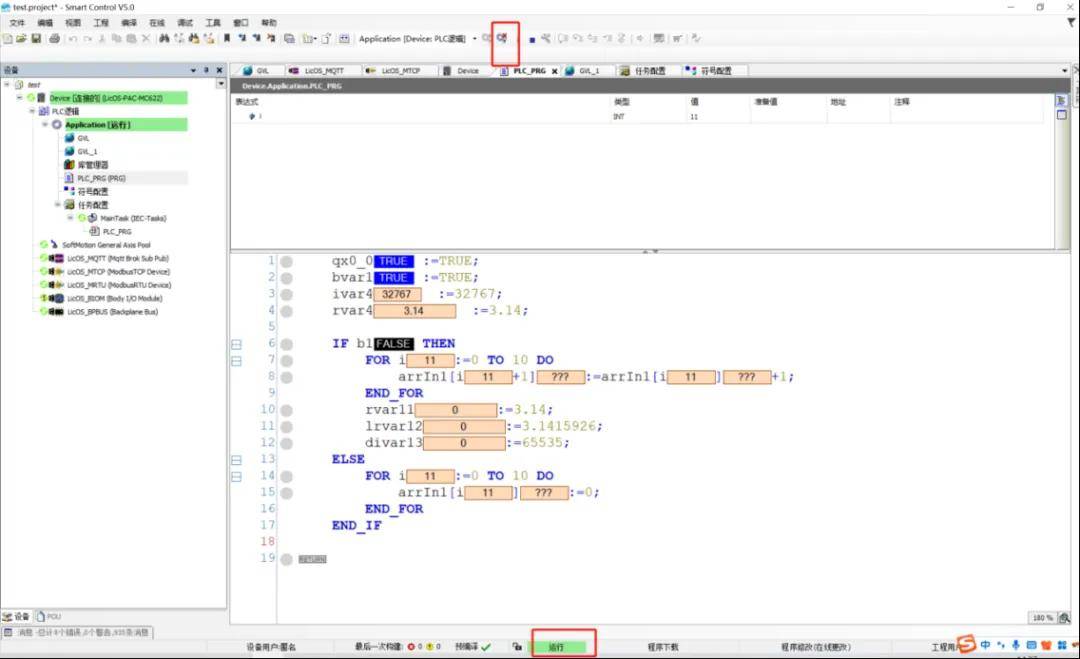Toggle the breakpoint marker on code line 6
The image size is (1080, 659).
point(286,344)
